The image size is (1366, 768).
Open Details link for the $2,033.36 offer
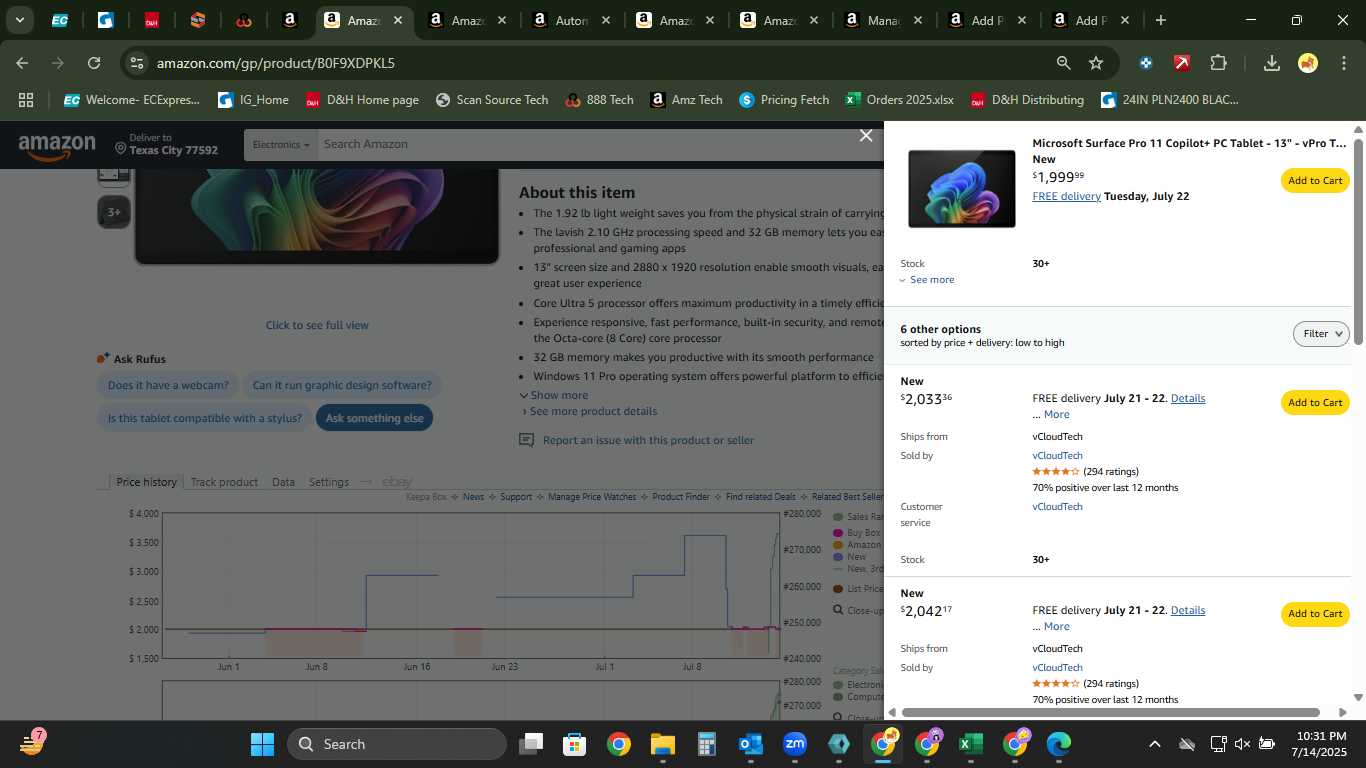[1188, 398]
